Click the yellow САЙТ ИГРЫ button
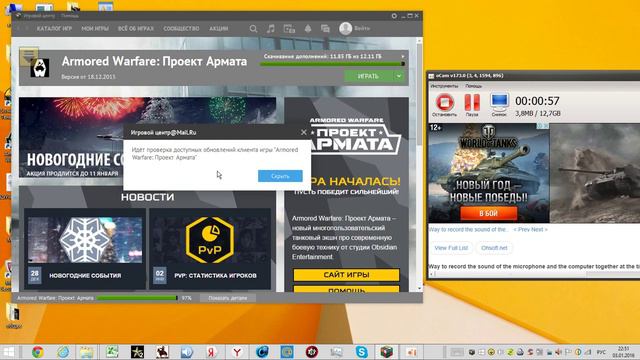640x360 pixels. (346, 275)
